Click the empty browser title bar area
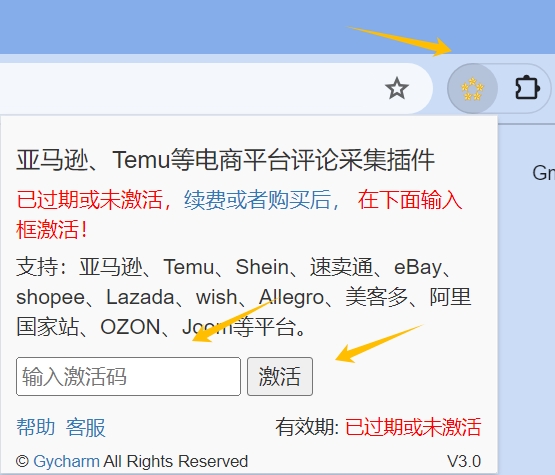Viewport: 555px width, 475px height. [x=177, y=27]
